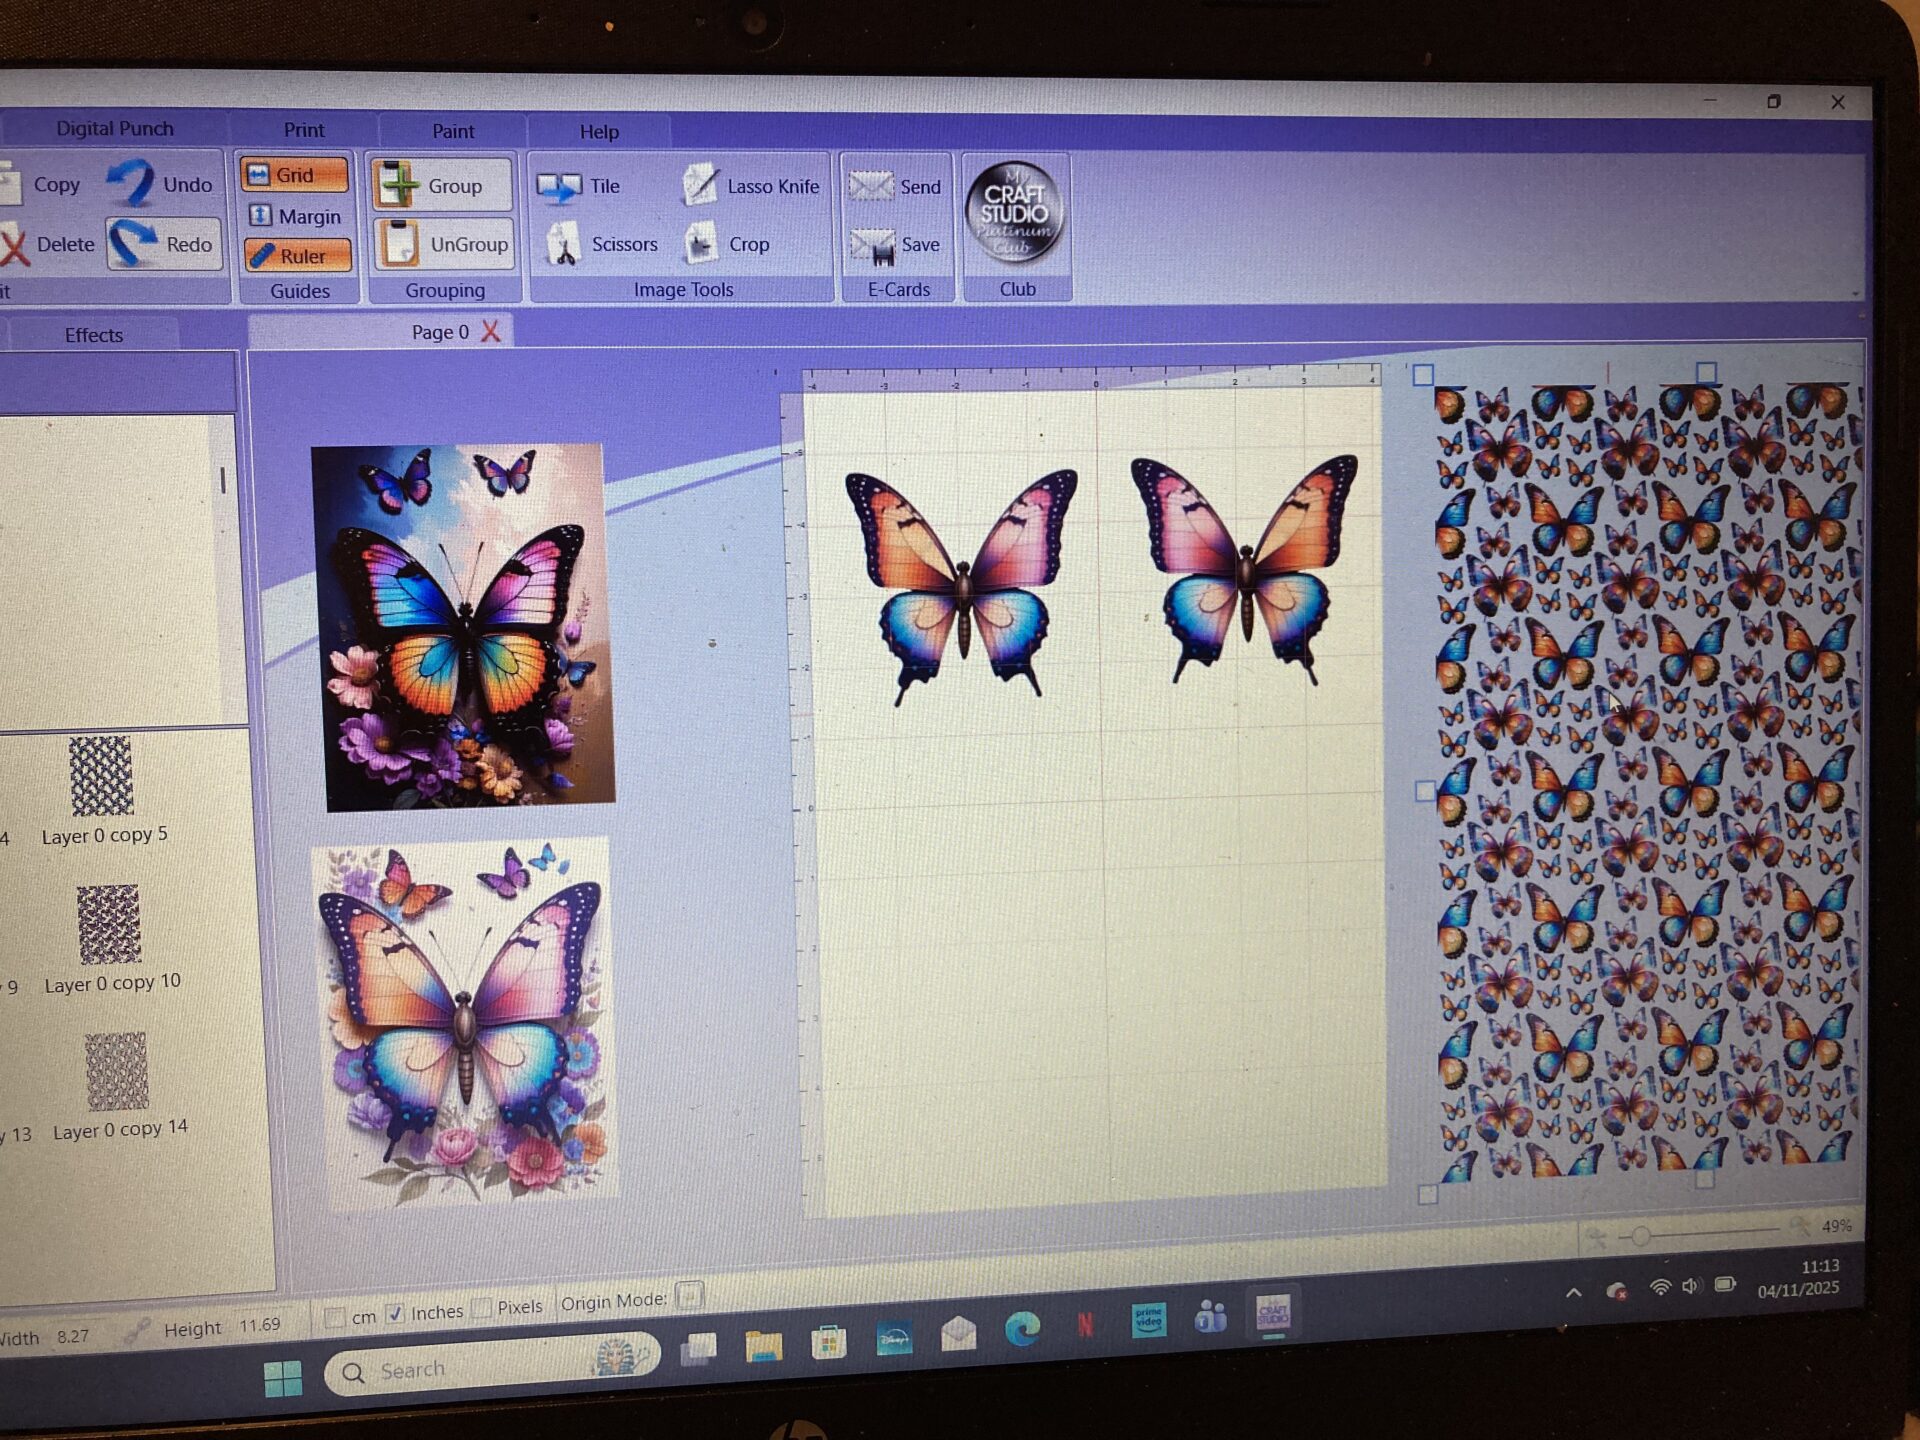
Task: Select the dark butterfly with flowers picture
Action: 463,627
